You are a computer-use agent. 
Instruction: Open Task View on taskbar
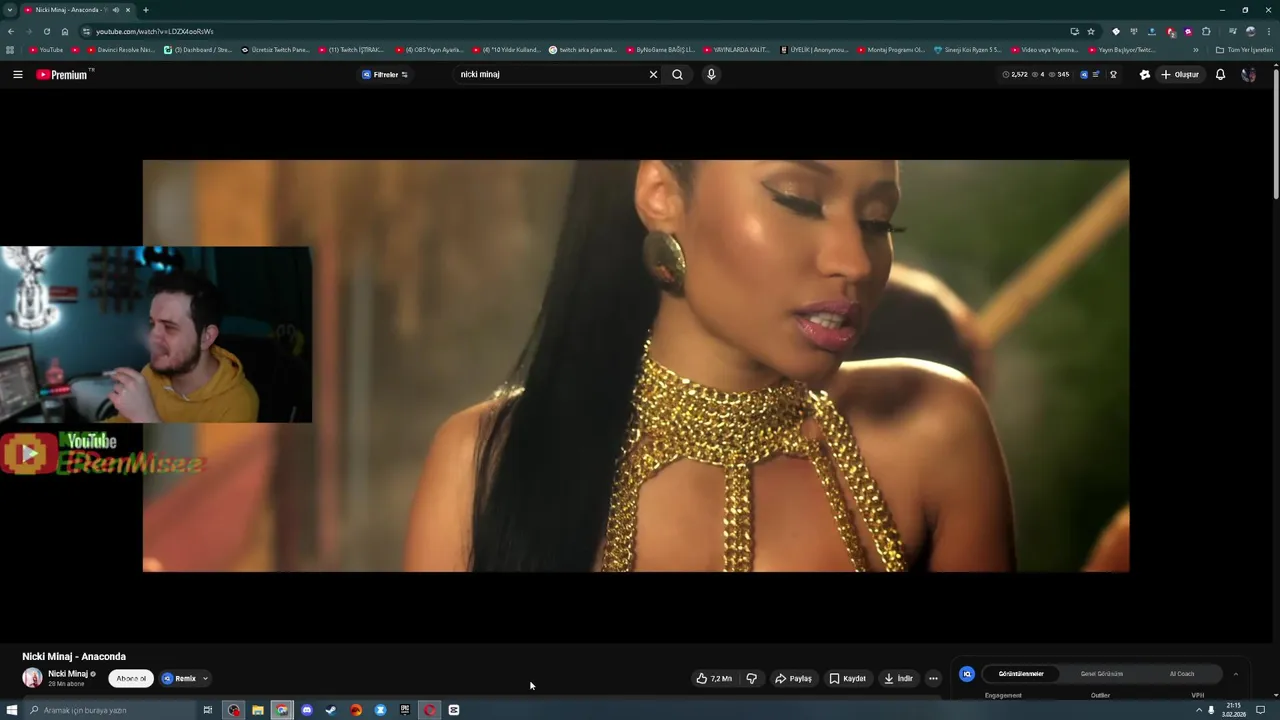coord(207,710)
